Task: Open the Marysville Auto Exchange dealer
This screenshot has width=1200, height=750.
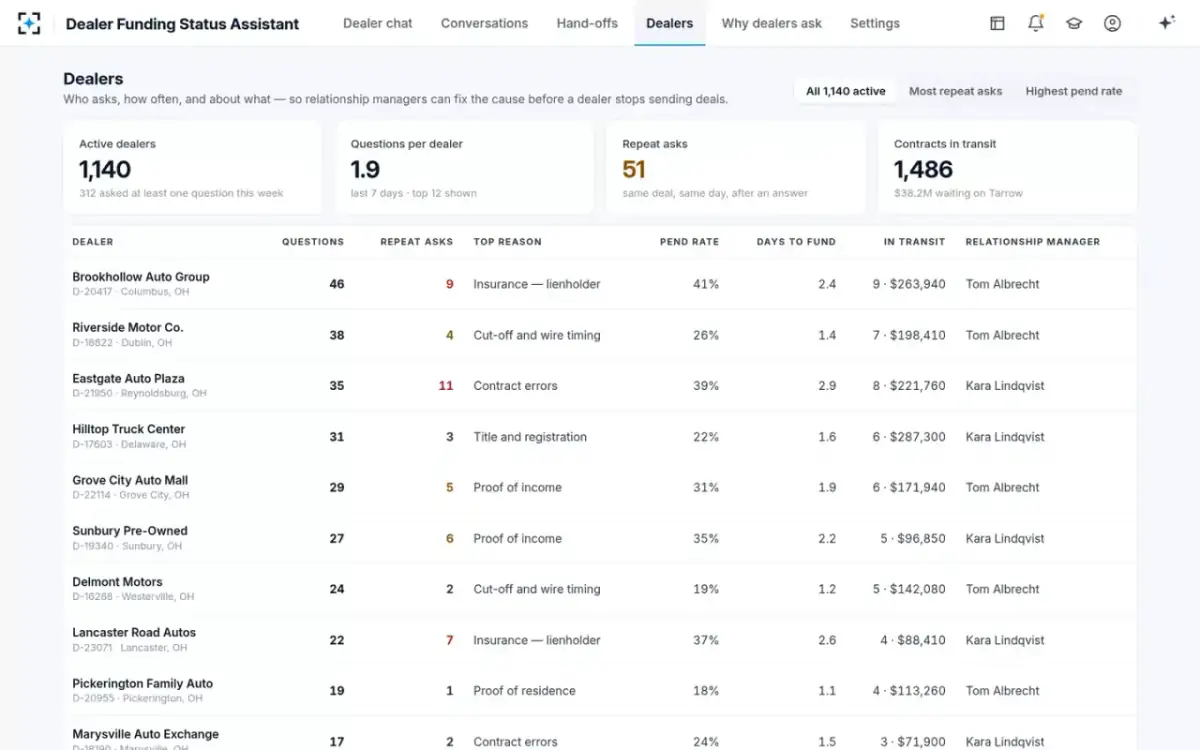Action: tap(145, 734)
